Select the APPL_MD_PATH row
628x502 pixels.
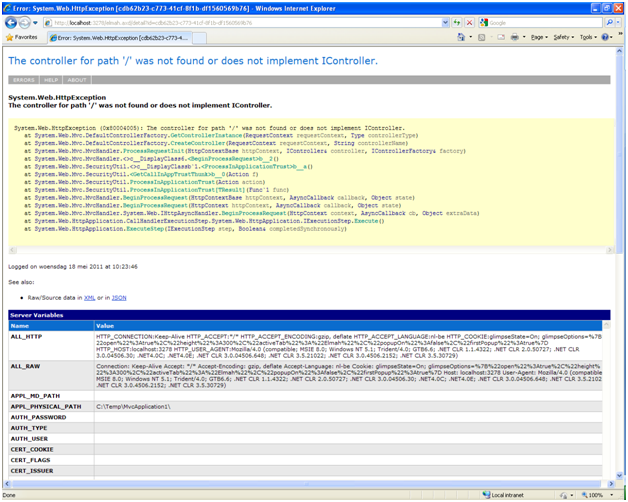(305, 396)
